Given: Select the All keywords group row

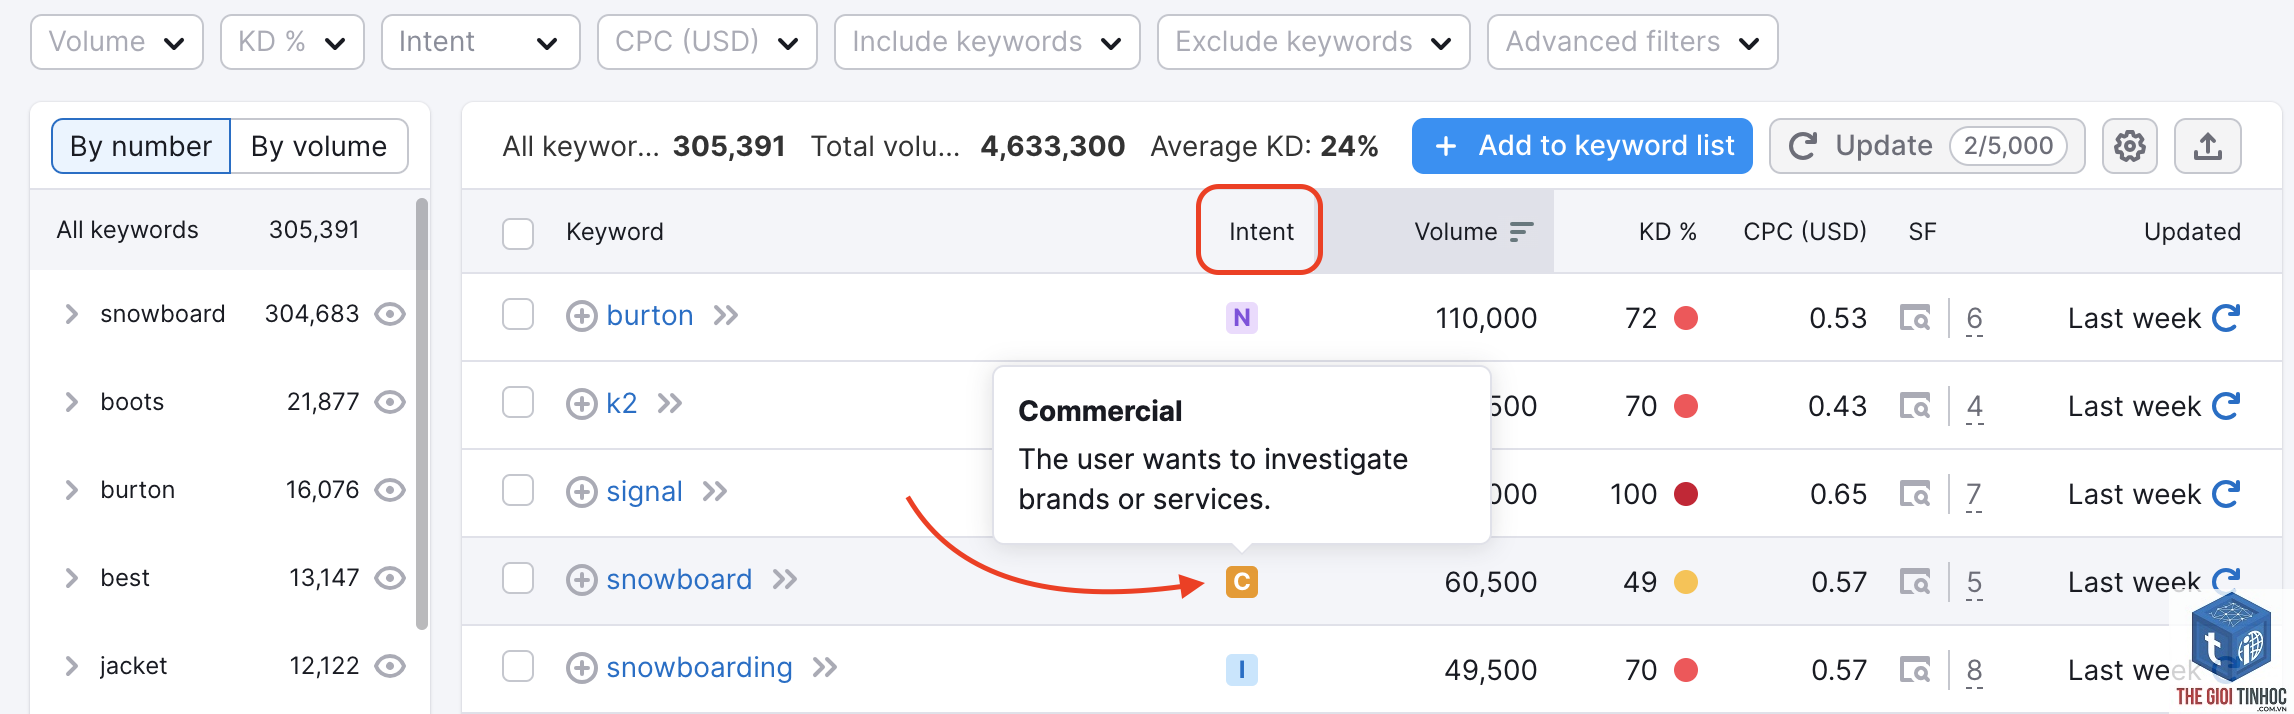Looking at the screenshot, I should 222,230.
